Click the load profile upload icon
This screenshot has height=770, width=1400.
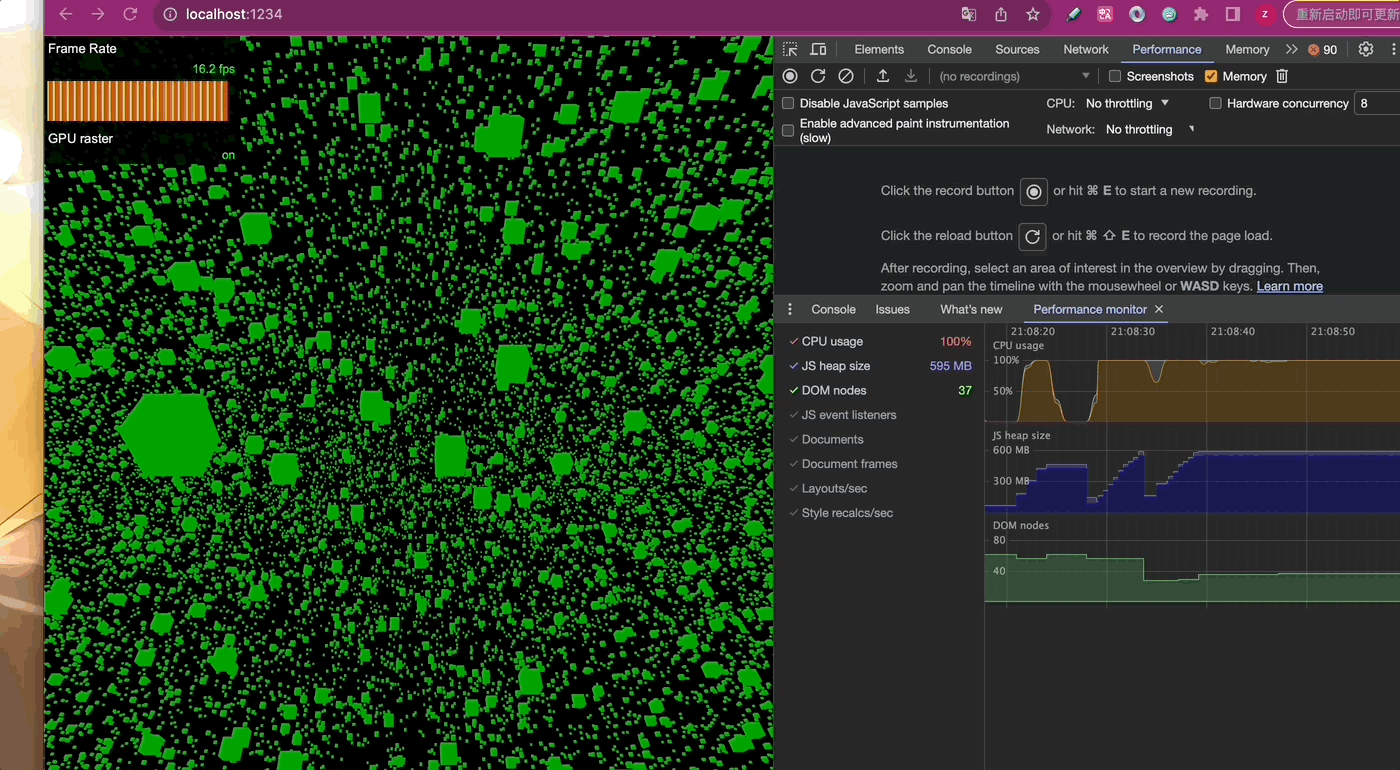click(883, 76)
